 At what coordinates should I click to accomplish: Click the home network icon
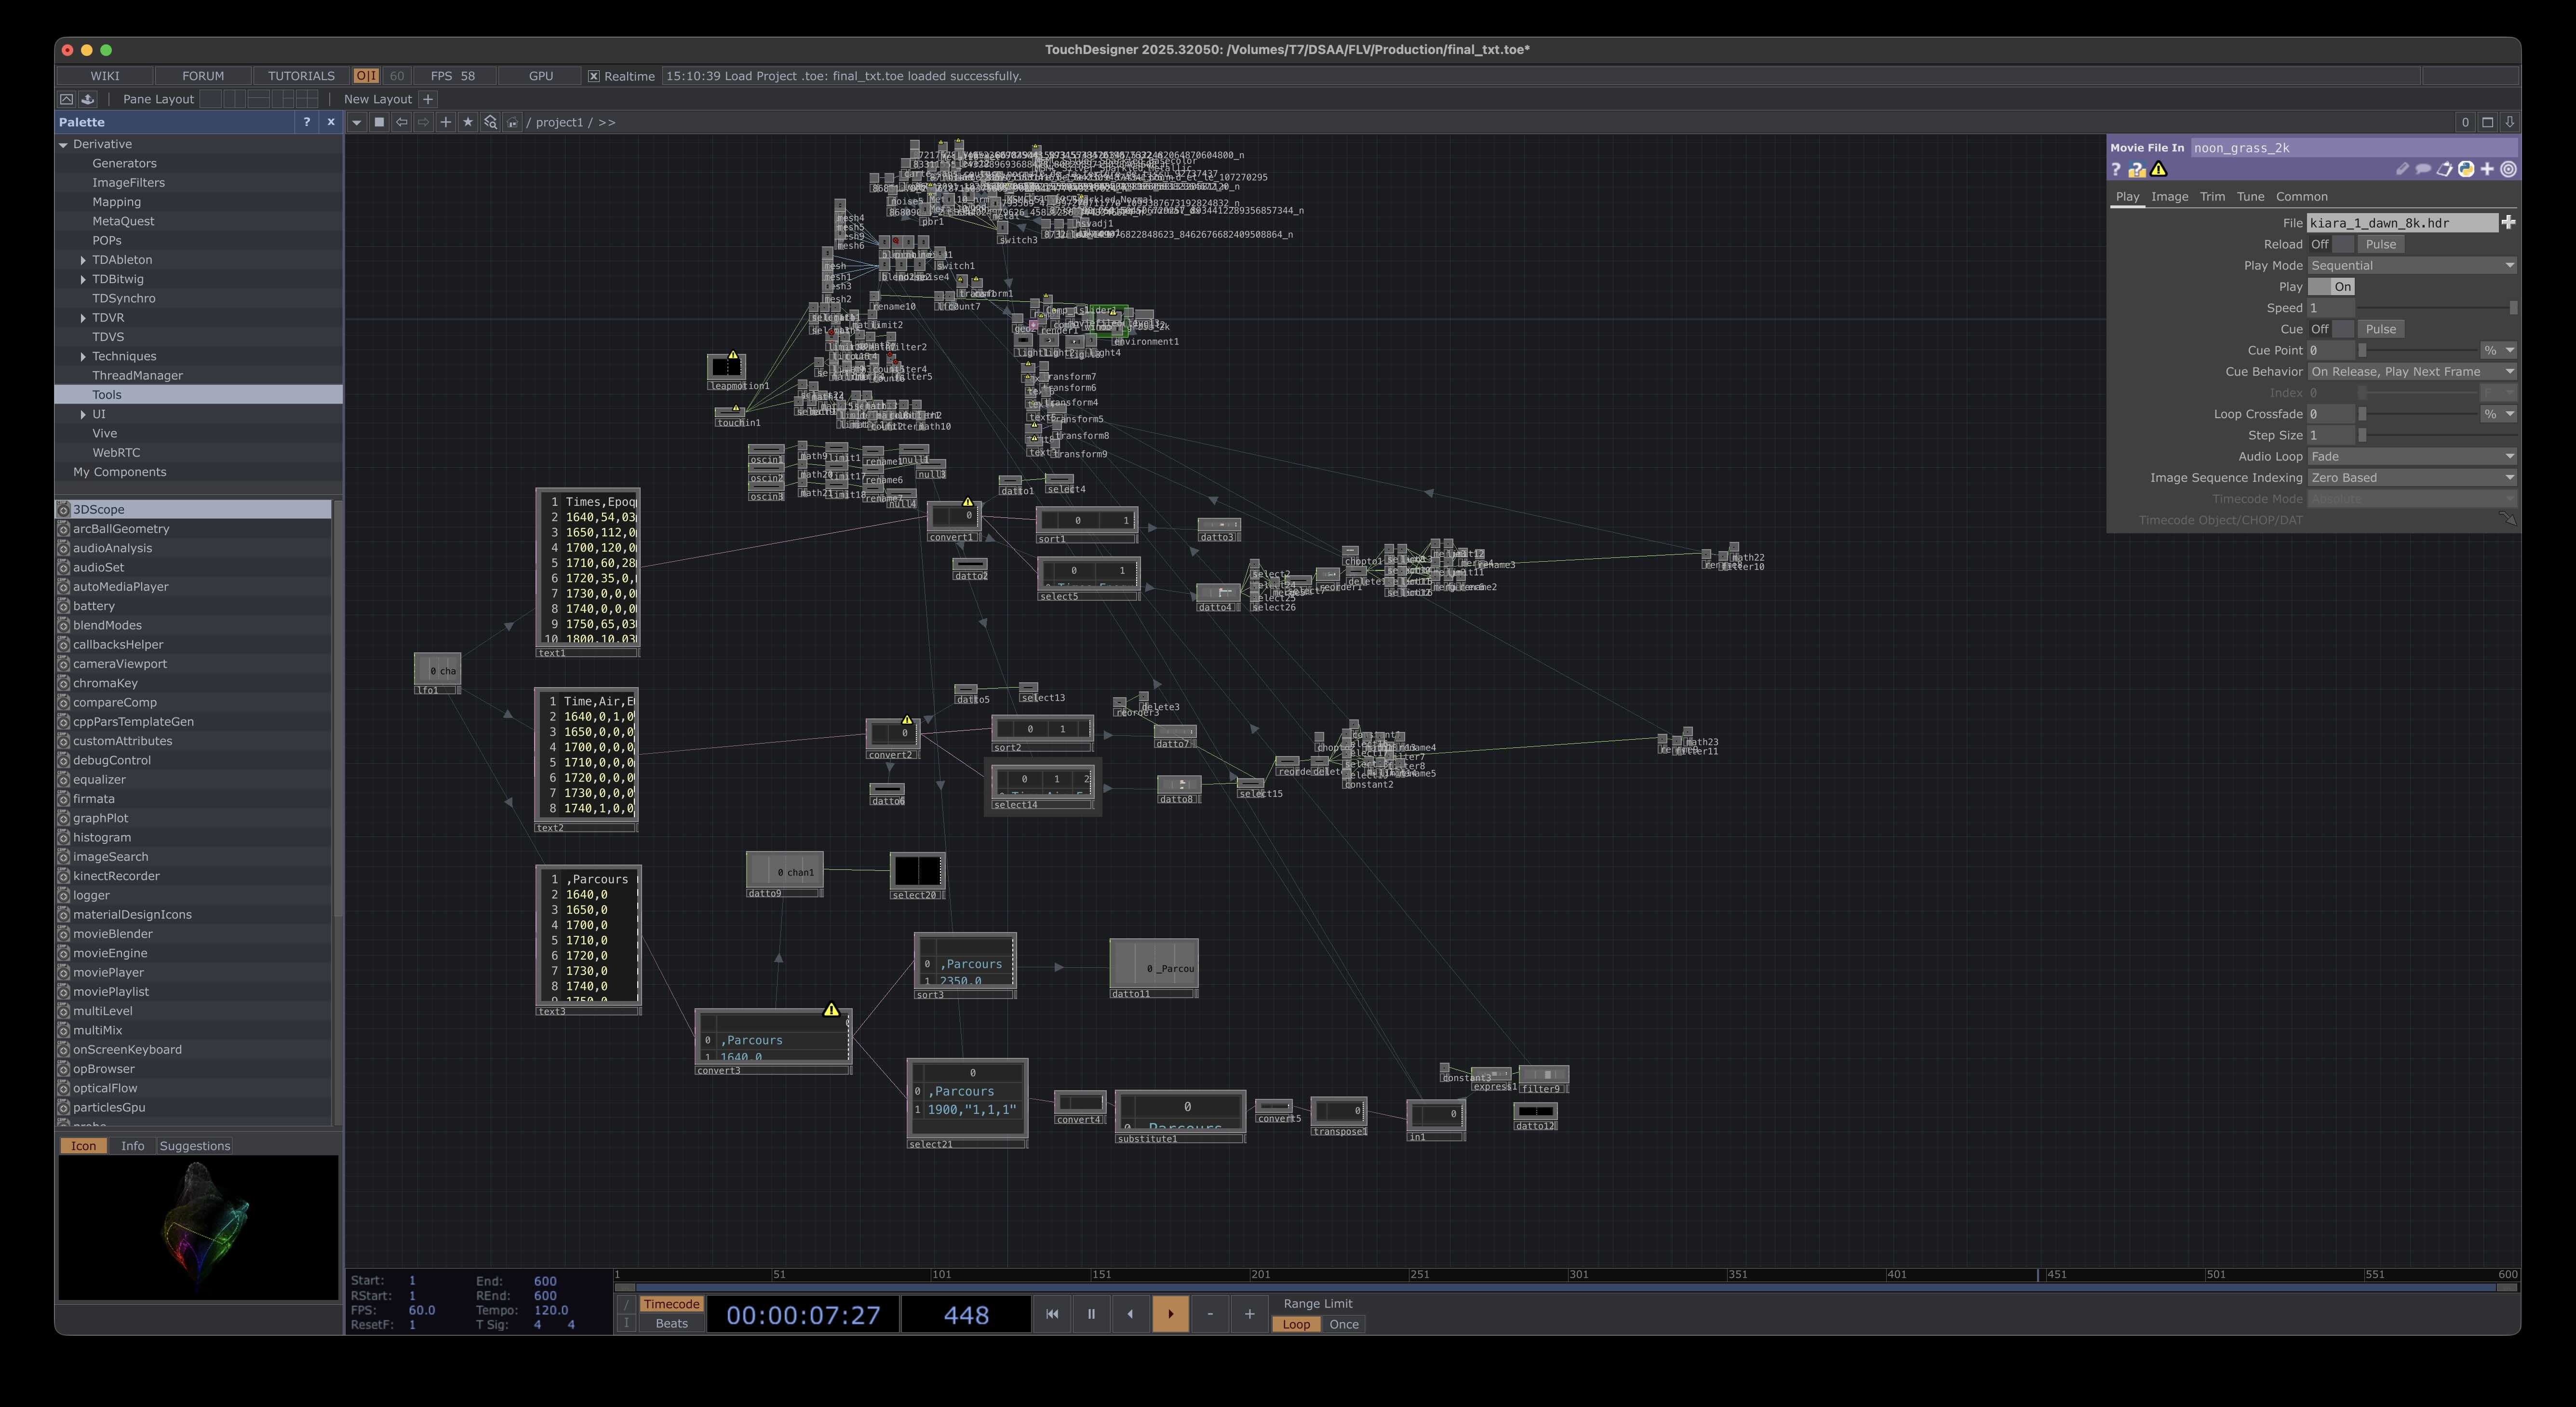point(512,122)
